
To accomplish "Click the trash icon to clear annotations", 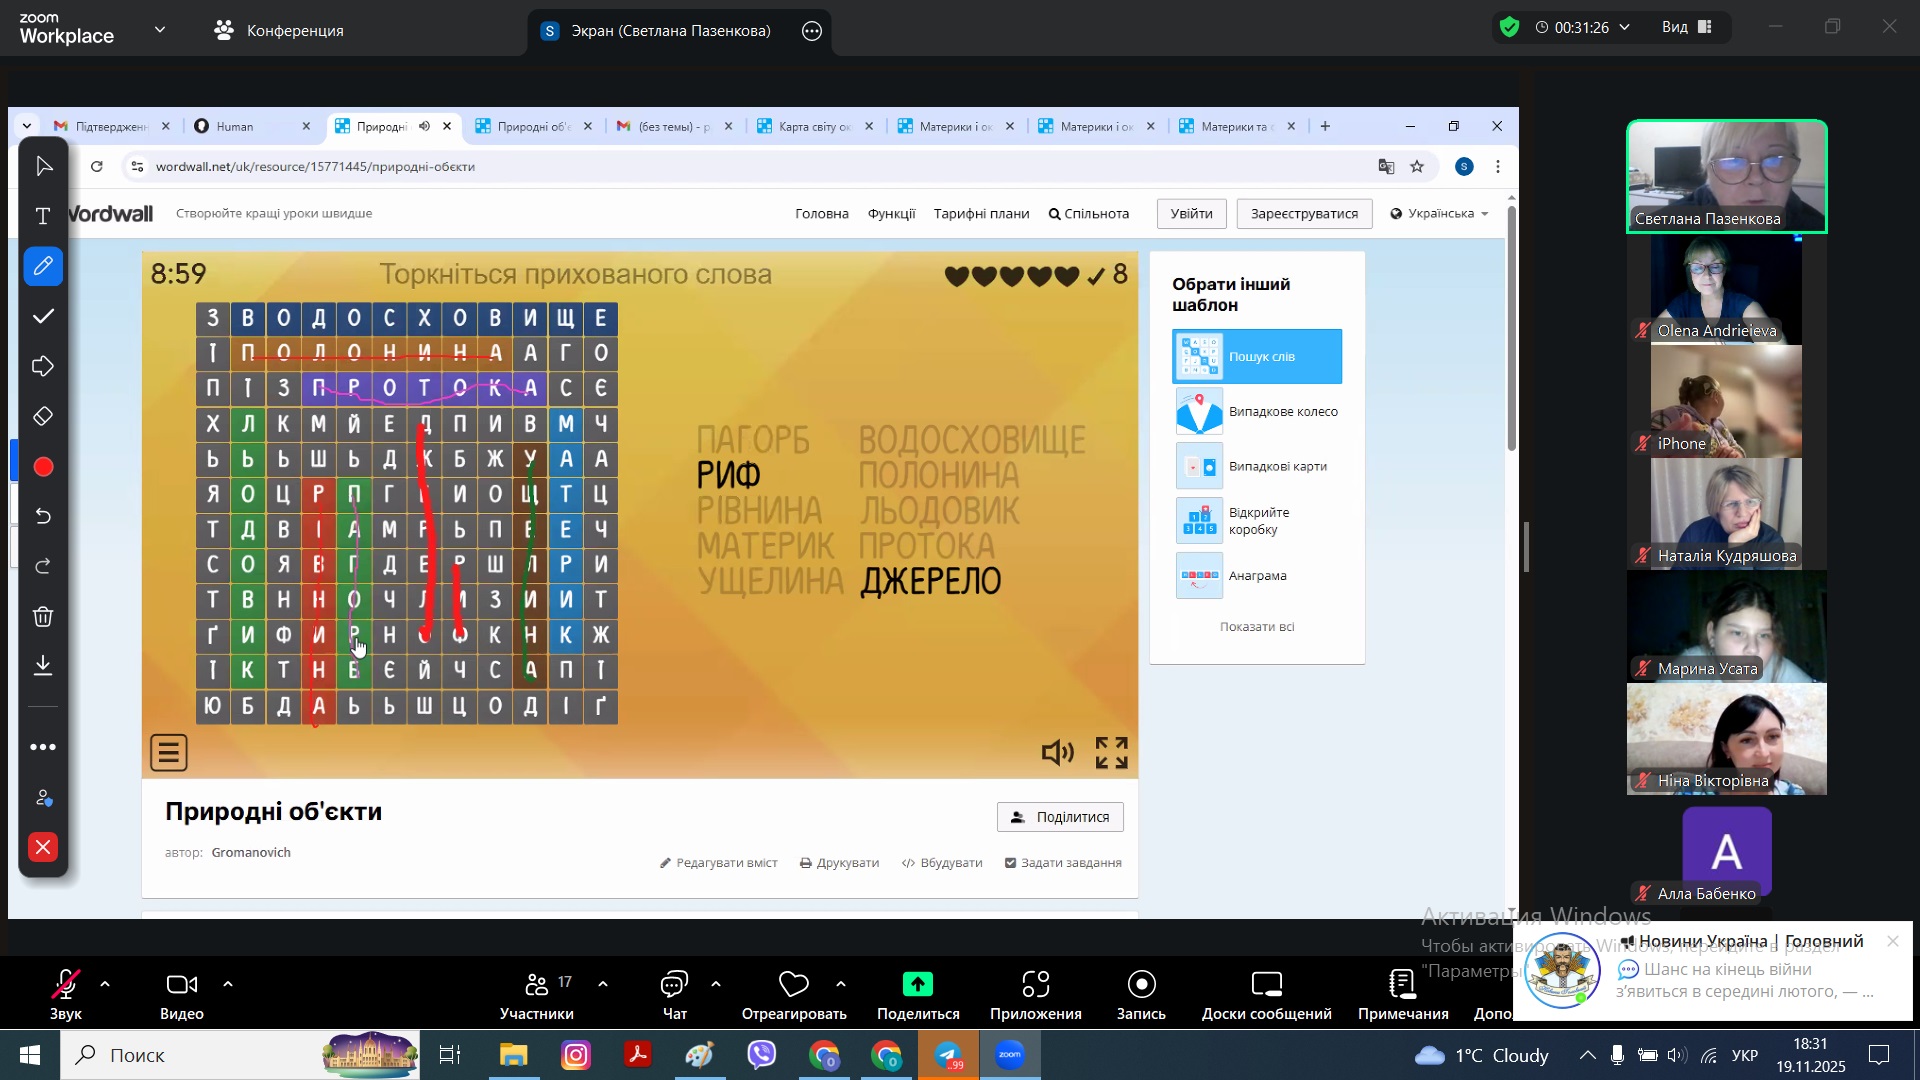I will (x=43, y=616).
